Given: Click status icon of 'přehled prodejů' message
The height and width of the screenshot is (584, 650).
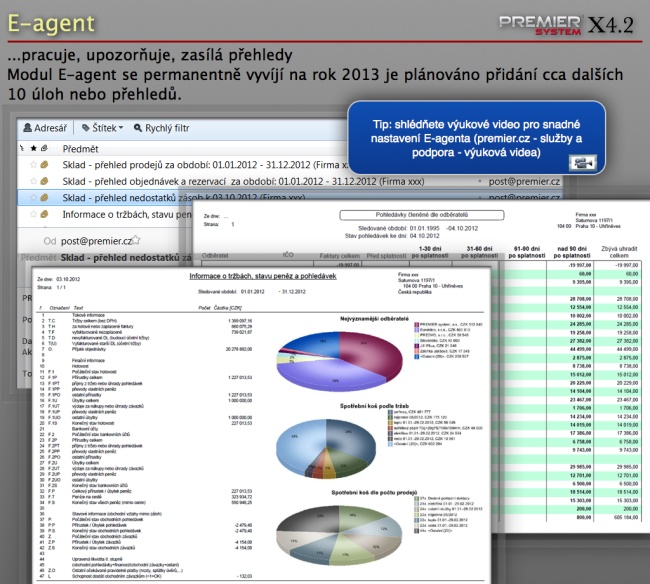Looking at the screenshot, I should [44, 165].
